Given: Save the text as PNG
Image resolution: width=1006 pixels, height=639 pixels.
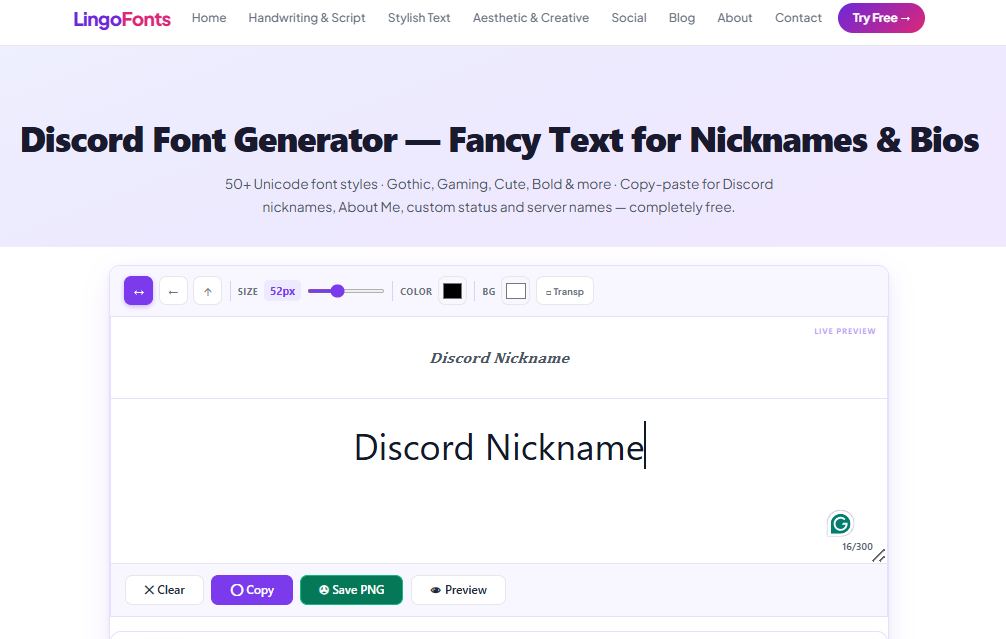Looking at the screenshot, I should [x=352, y=590].
